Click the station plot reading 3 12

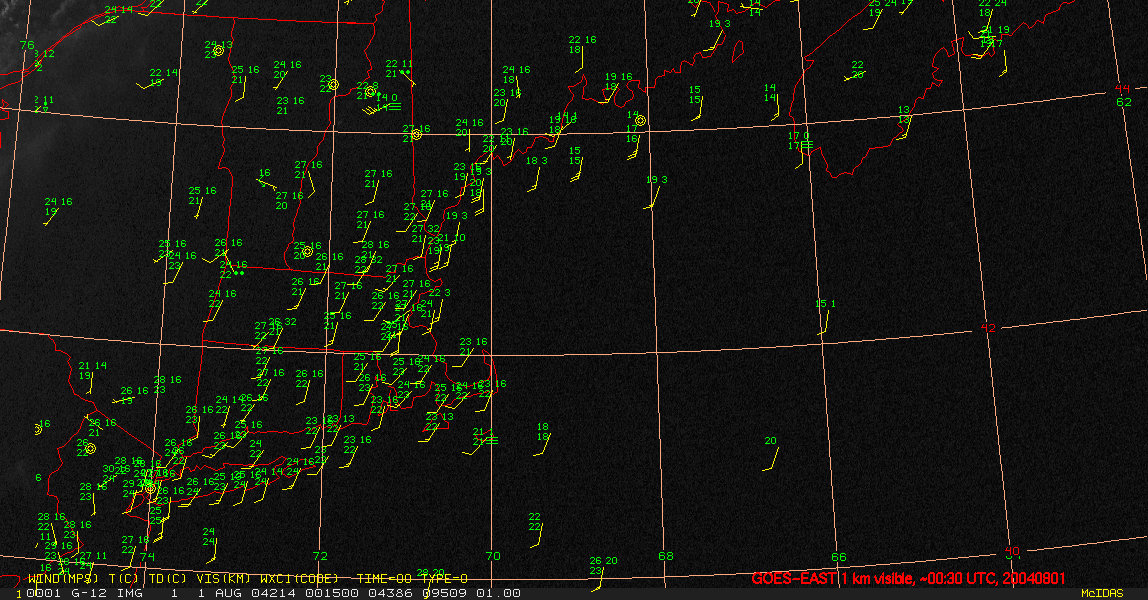pyautogui.click(x=44, y=54)
